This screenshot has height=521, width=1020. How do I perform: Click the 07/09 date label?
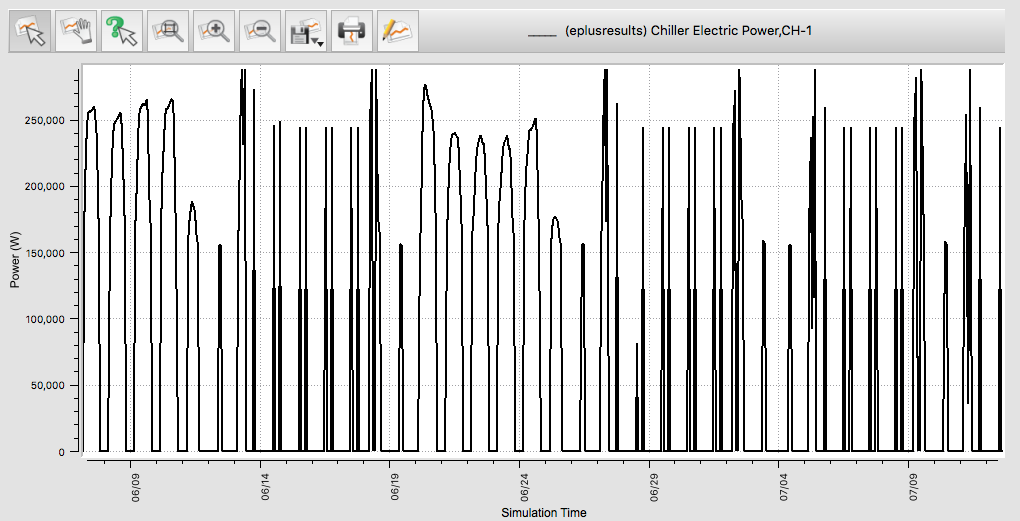pos(915,487)
